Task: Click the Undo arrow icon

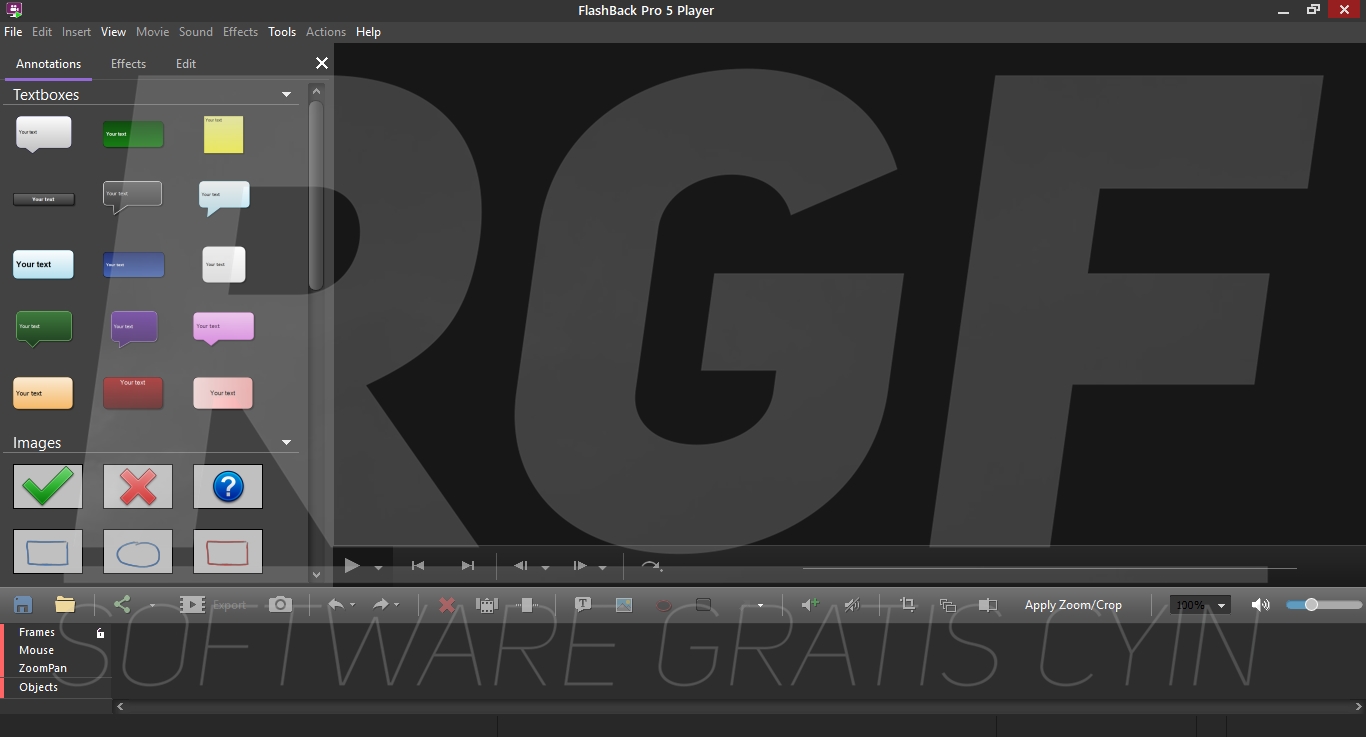Action: click(336, 604)
